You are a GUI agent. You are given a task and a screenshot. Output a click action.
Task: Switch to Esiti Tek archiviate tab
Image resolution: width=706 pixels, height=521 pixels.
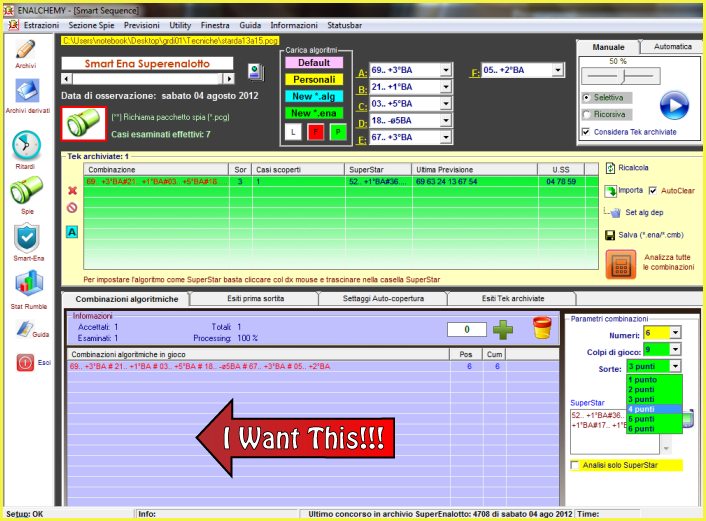[513, 299]
